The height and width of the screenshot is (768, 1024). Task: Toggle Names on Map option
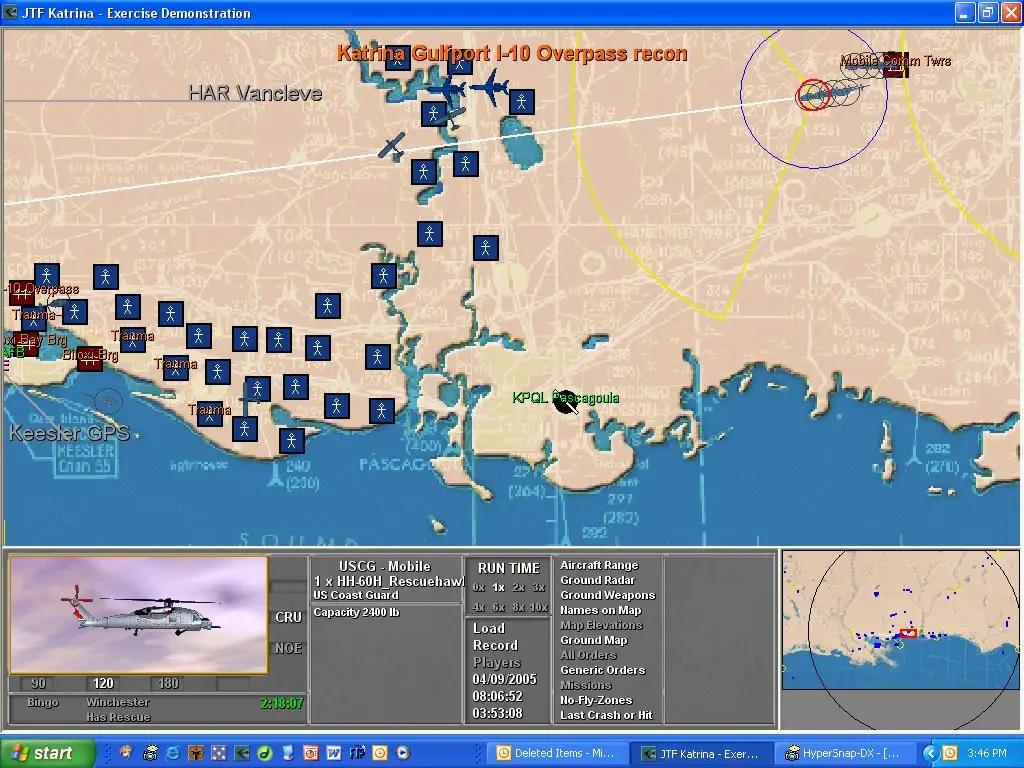click(600, 611)
